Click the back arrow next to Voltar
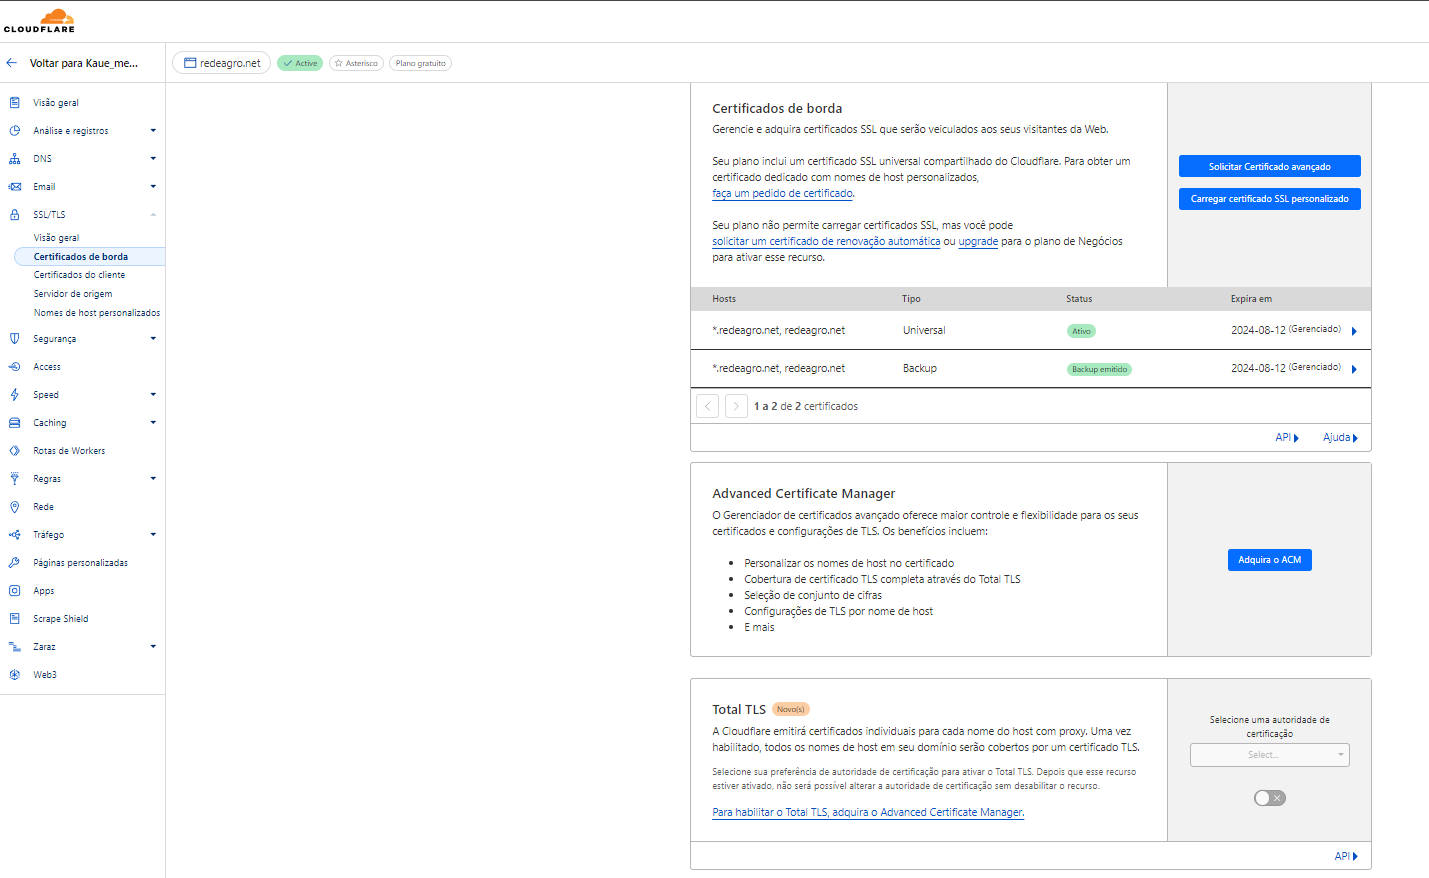 12,63
